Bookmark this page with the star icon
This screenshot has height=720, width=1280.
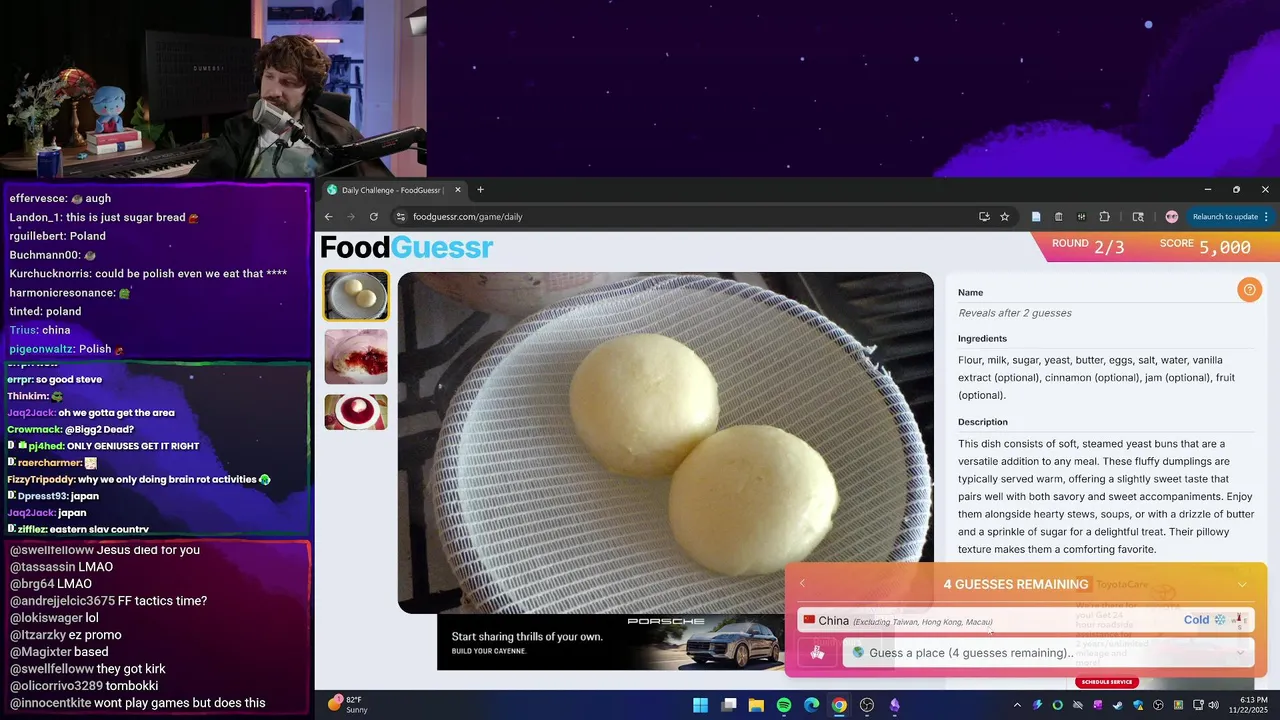(1005, 216)
